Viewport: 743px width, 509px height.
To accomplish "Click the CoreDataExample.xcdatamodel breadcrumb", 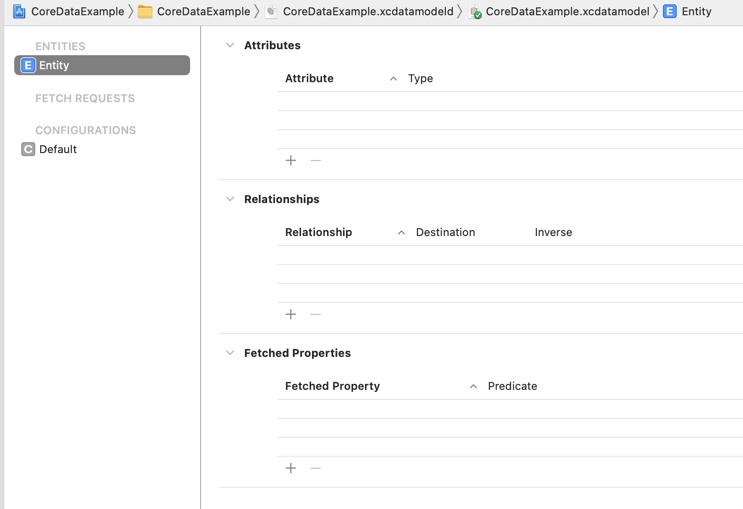I will point(566,11).
